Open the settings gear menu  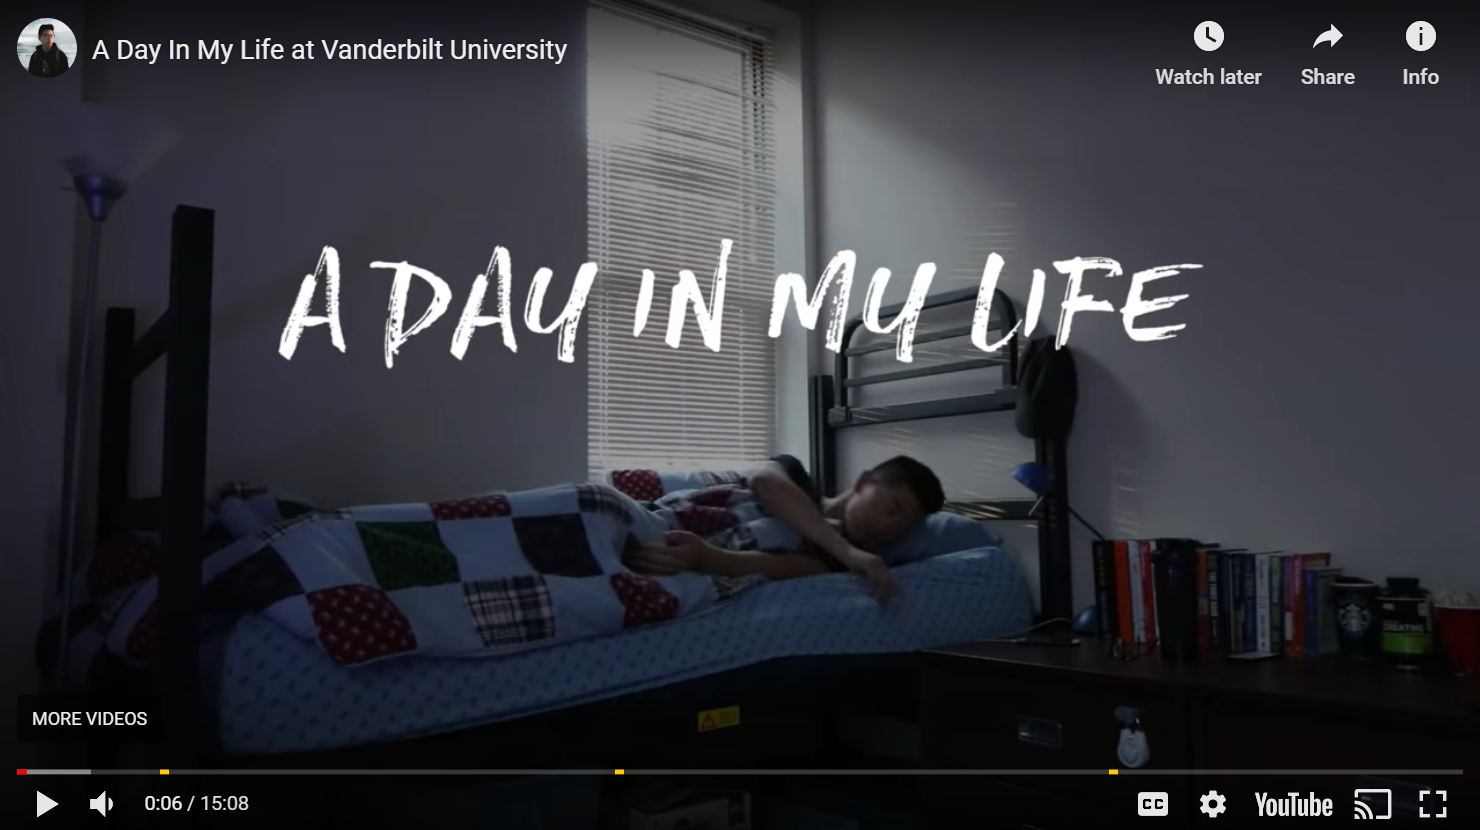tap(1212, 804)
